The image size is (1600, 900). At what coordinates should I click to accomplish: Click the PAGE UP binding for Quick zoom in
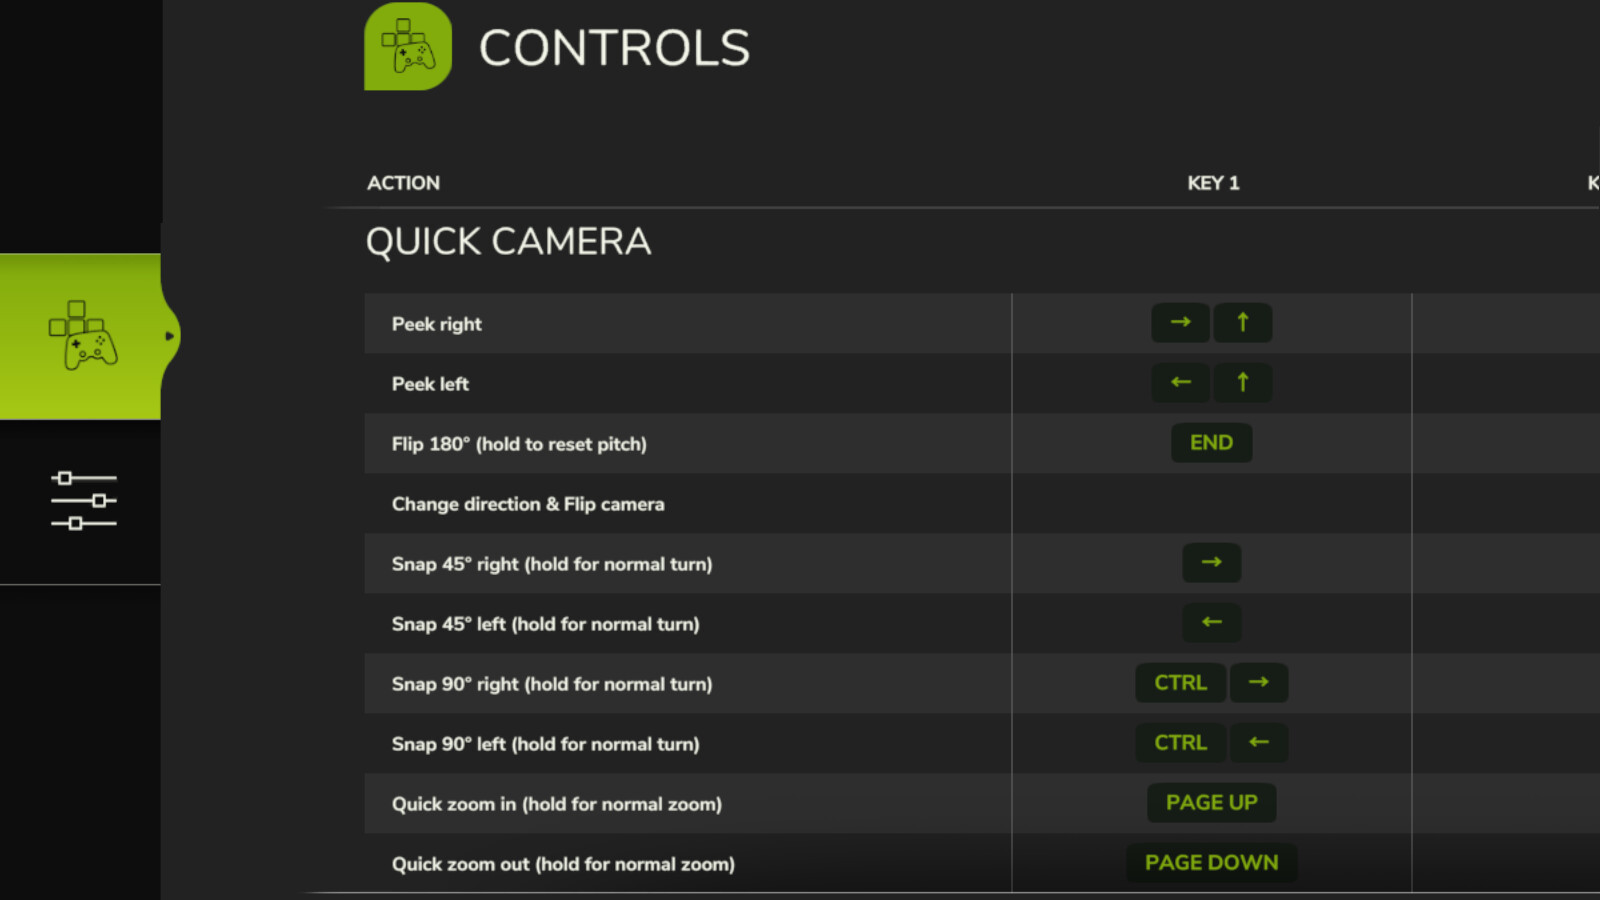click(1211, 803)
